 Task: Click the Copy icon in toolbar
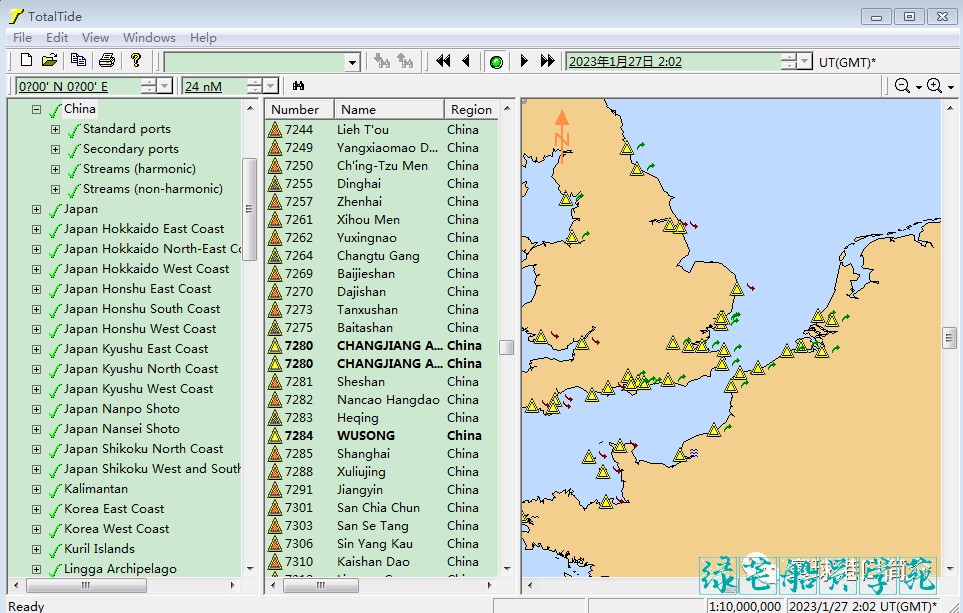pos(78,60)
